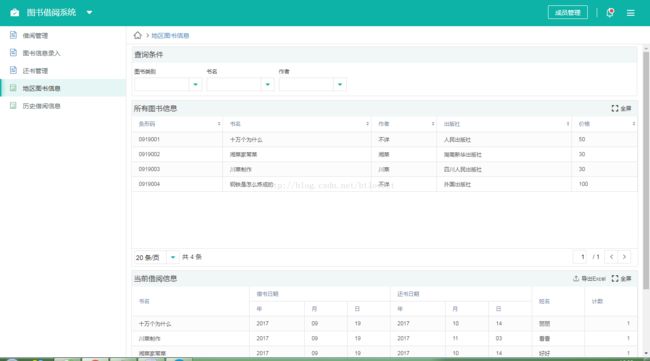Click price cell 100

click(583, 184)
